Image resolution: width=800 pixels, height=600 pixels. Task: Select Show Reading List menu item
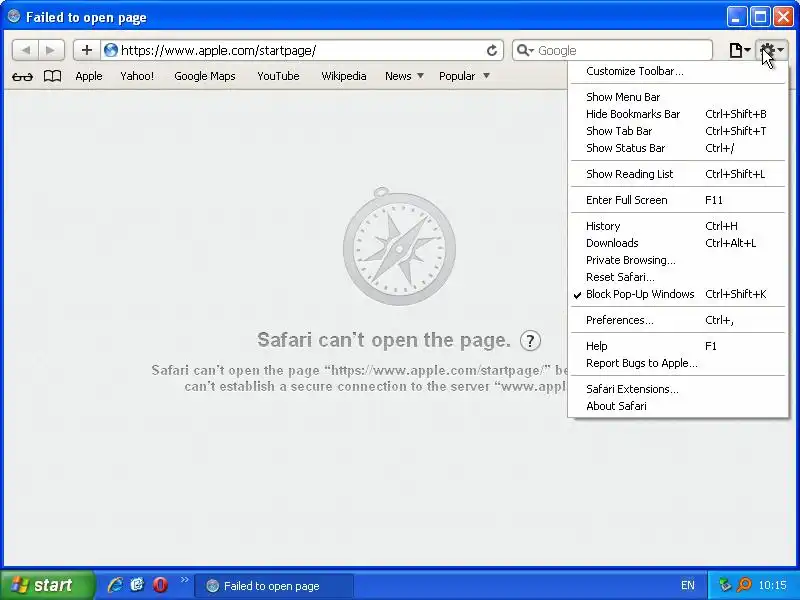coord(678,174)
